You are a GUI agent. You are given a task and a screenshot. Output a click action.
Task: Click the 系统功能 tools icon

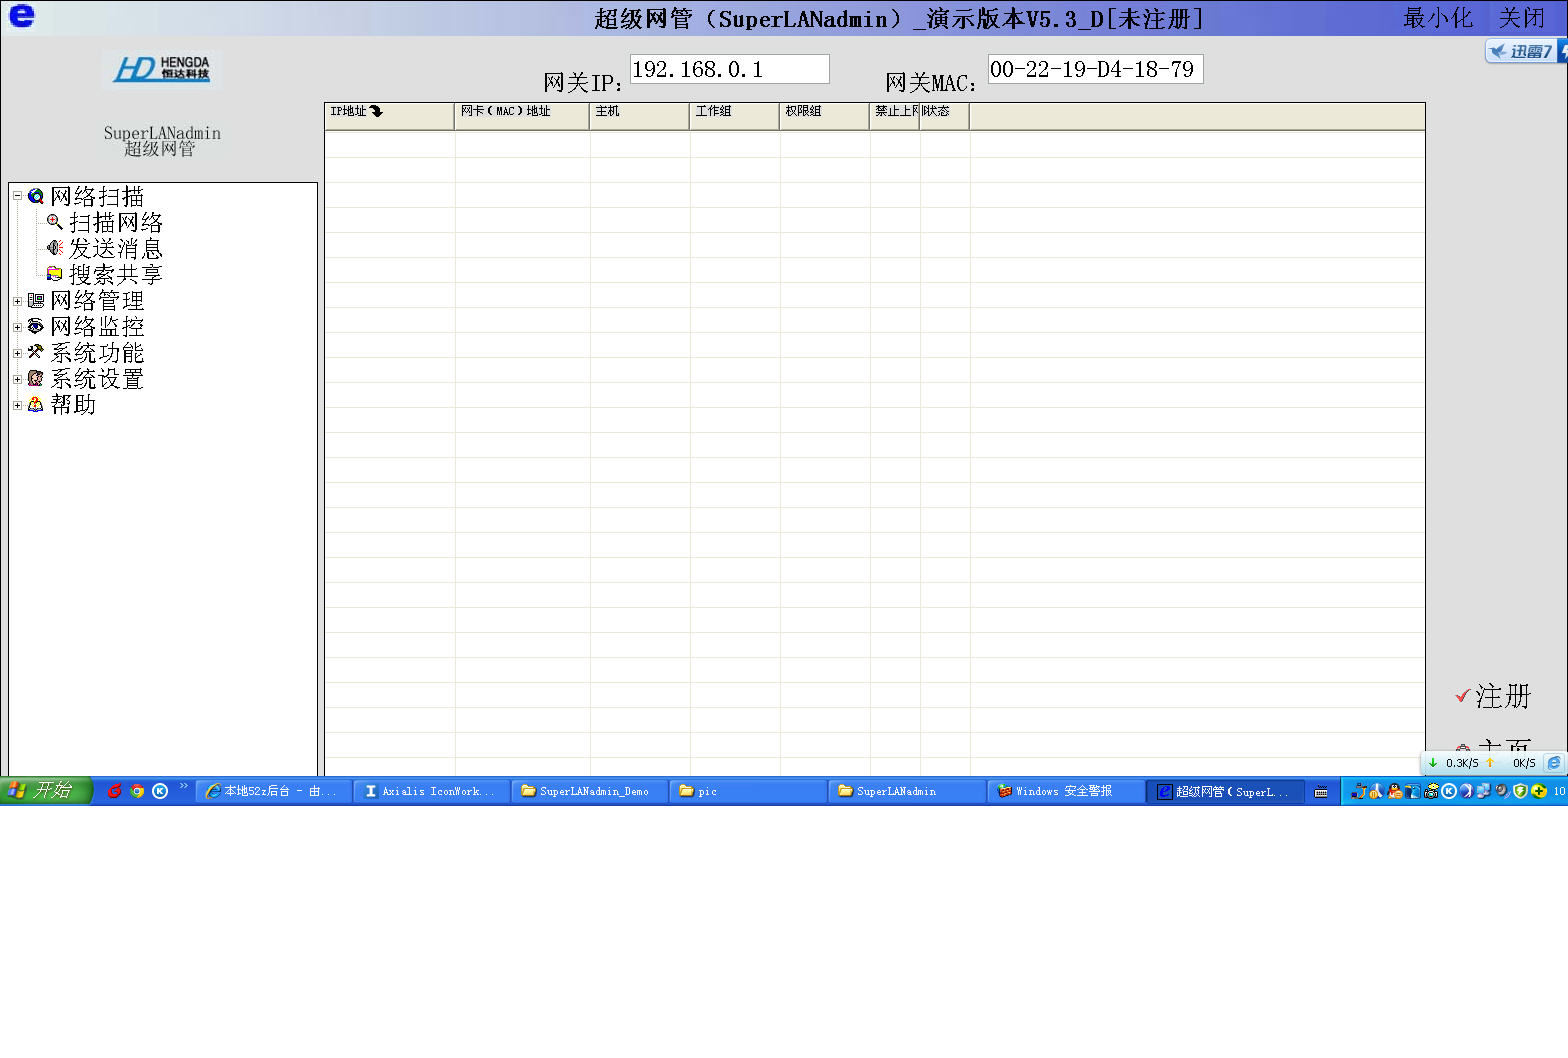click(36, 352)
